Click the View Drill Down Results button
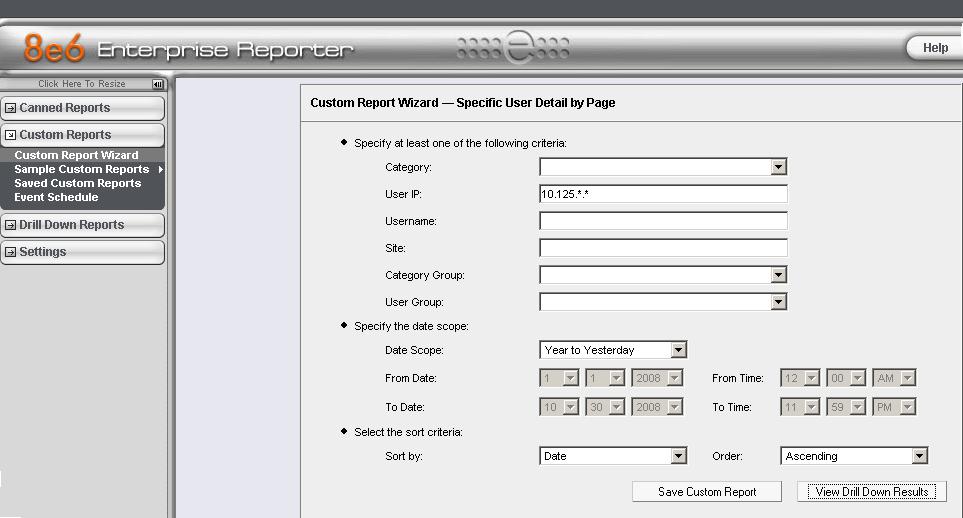This screenshot has width=963, height=518. tap(872, 492)
